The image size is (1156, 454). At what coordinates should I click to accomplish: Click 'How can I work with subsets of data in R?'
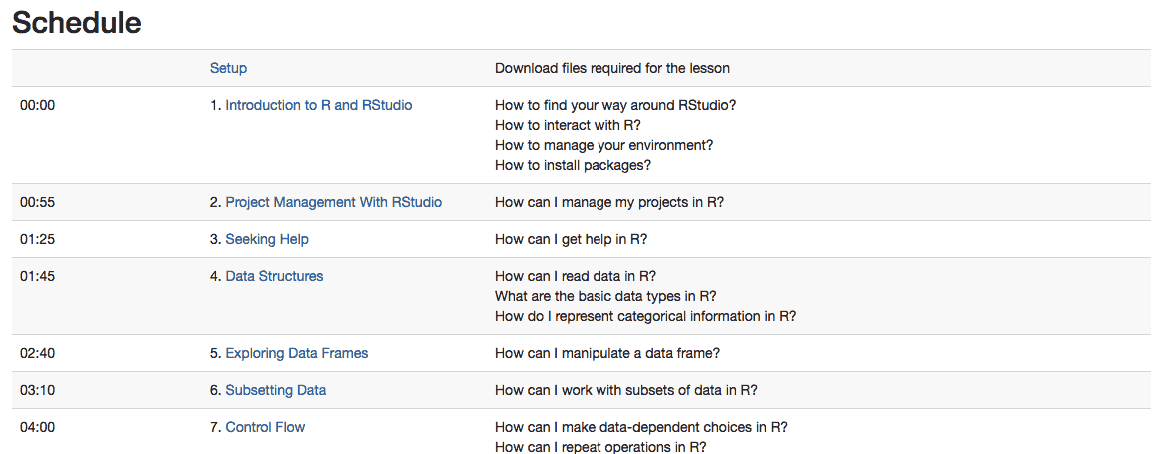pyautogui.click(x=627, y=391)
